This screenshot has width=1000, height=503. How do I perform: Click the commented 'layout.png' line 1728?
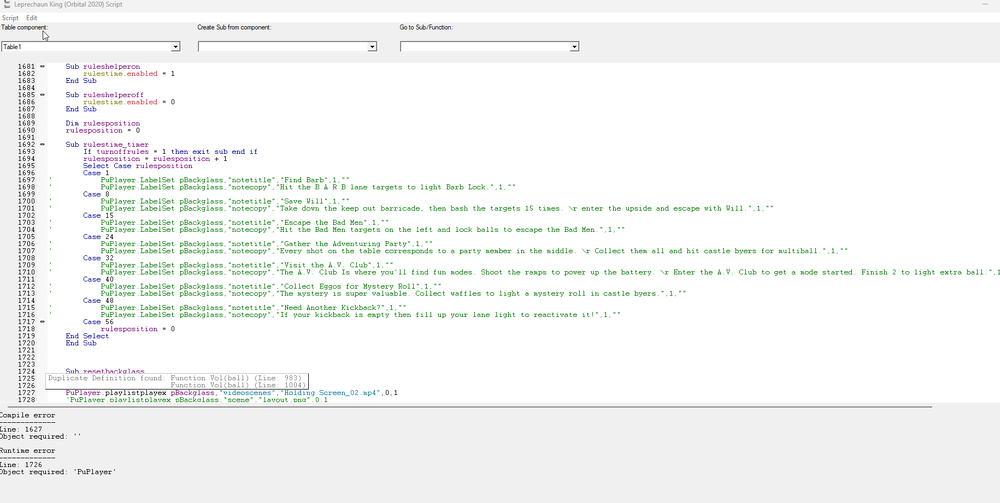coord(196,400)
